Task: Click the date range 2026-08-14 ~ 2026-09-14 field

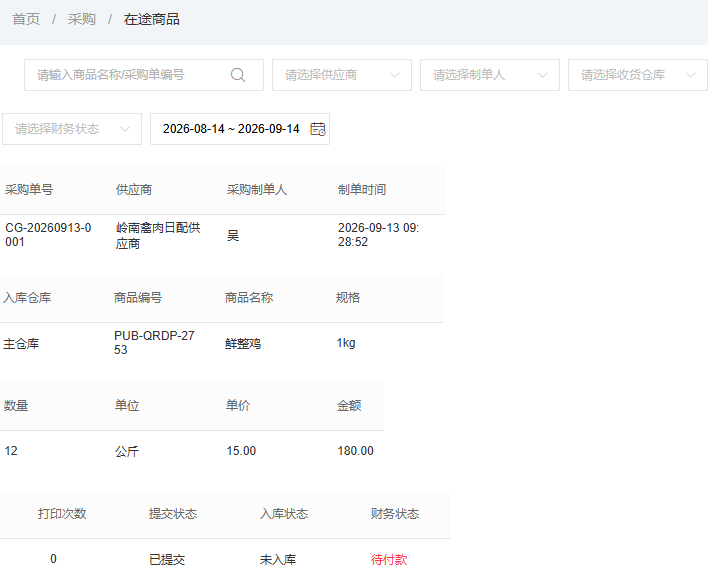Action: 240,129
